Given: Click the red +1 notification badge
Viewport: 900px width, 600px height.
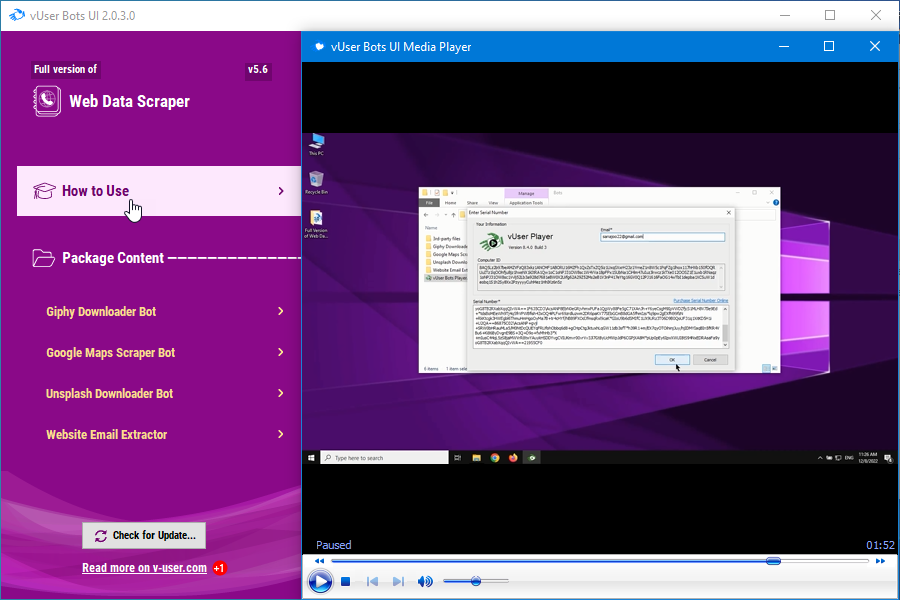Looking at the screenshot, I should (220, 568).
